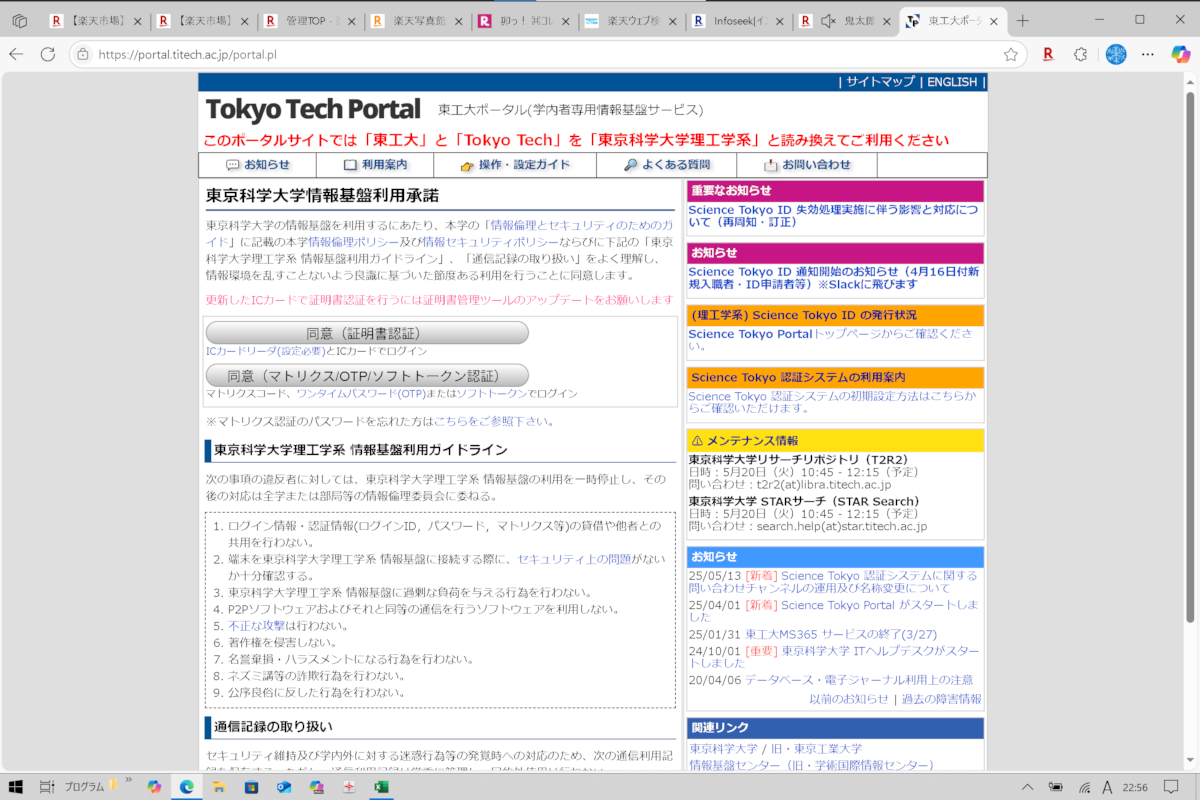Open the Edge profile avatar
Screen dimensions: 1200x800
tap(1116, 54)
